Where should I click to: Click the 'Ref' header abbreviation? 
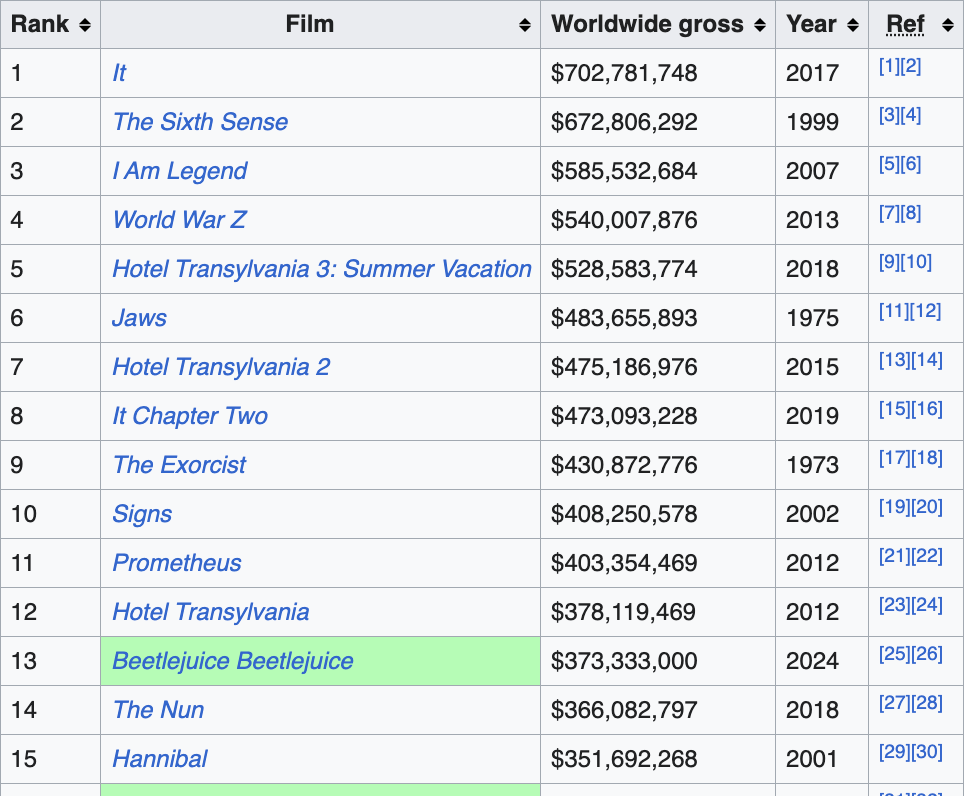(x=905, y=25)
